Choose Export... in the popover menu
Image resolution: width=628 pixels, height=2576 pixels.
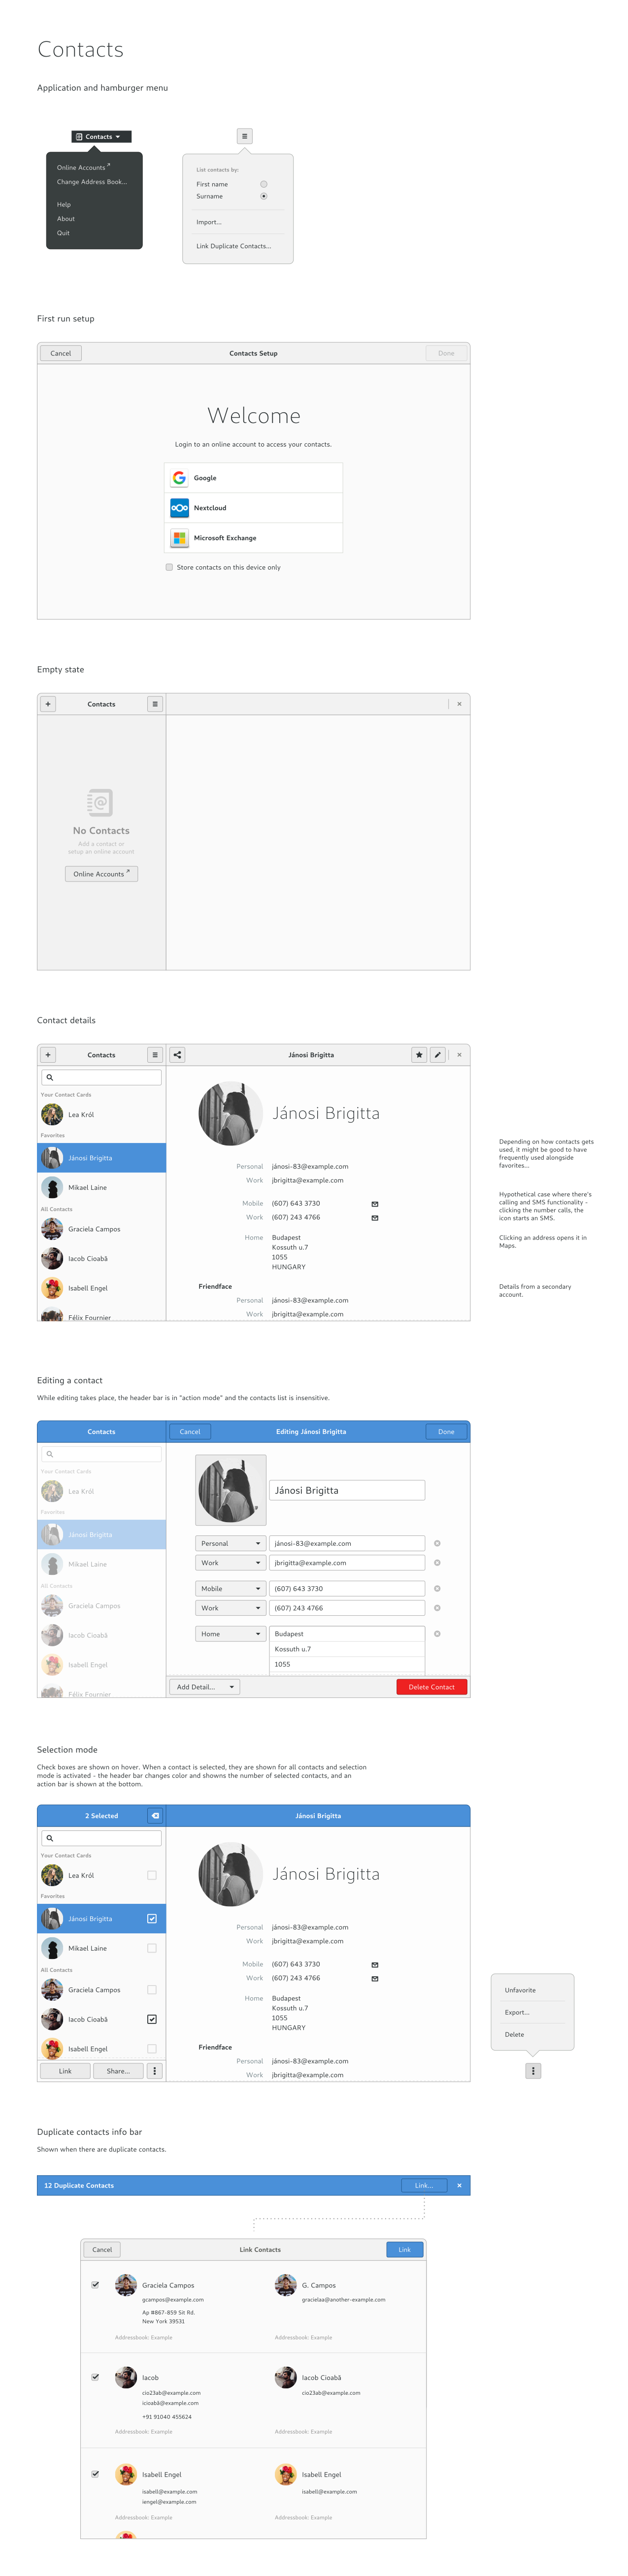click(x=517, y=2012)
